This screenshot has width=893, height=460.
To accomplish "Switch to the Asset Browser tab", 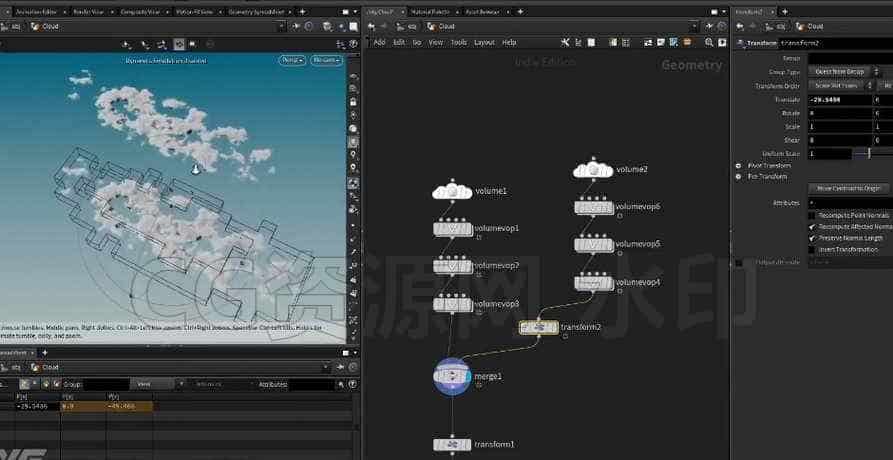I will coord(481,11).
